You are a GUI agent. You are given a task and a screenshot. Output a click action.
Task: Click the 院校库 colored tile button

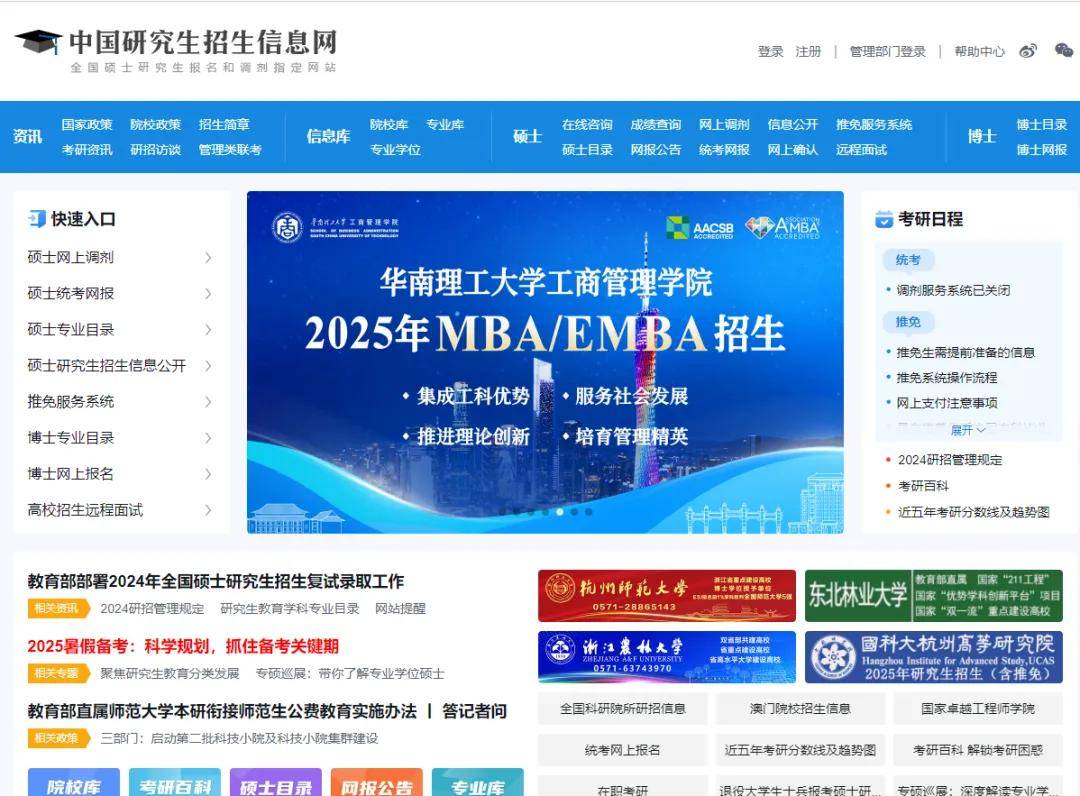click(x=73, y=785)
